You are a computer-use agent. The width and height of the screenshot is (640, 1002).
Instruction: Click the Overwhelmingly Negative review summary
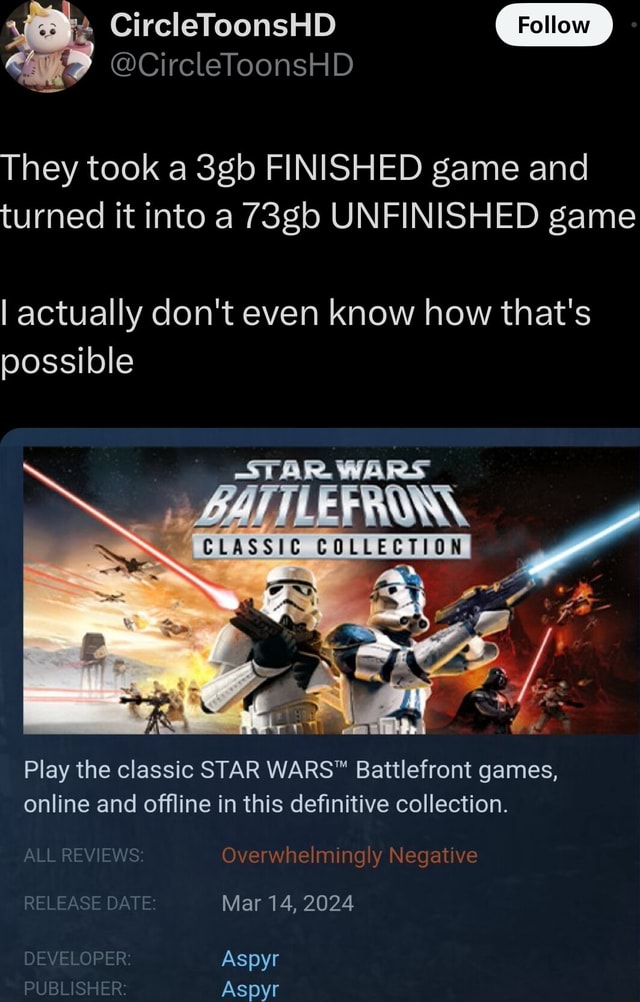click(349, 855)
